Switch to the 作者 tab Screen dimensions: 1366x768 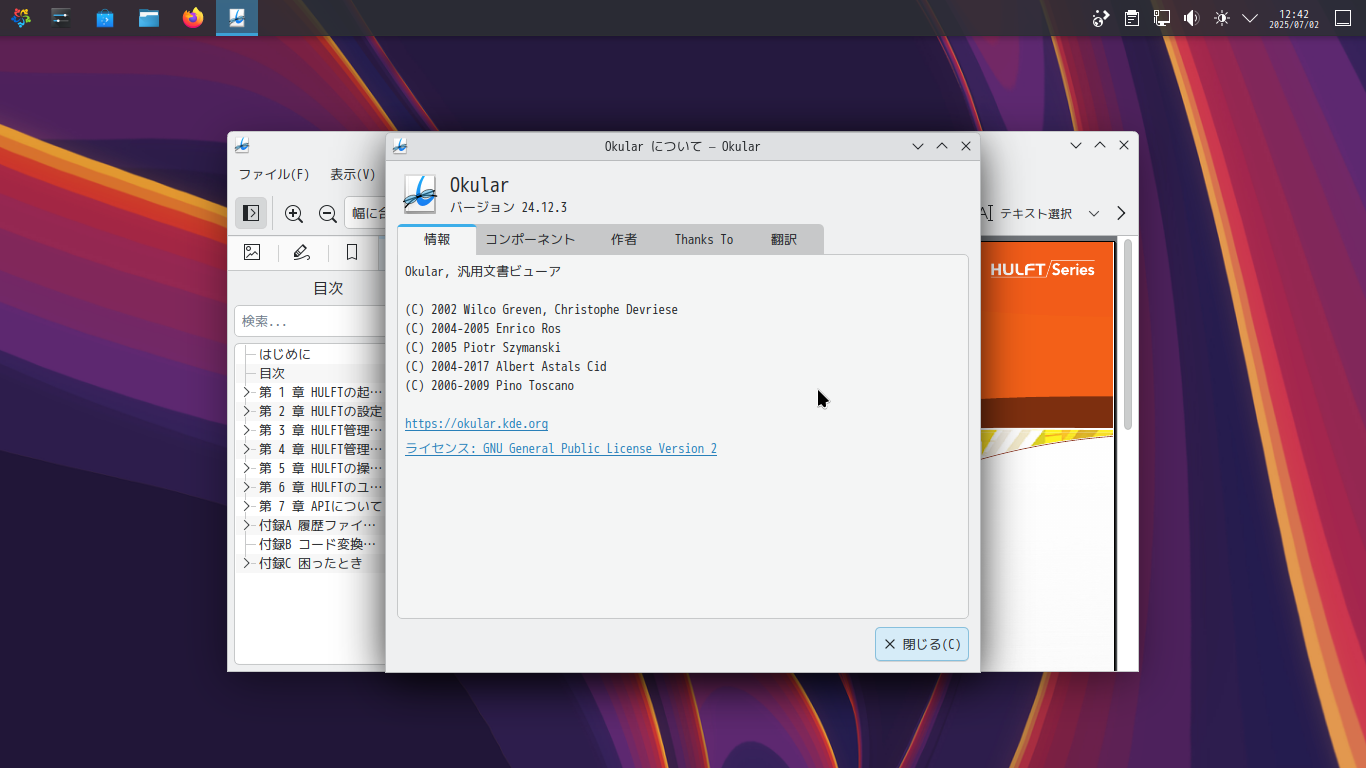pyautogui.click(x=624, y=240)
